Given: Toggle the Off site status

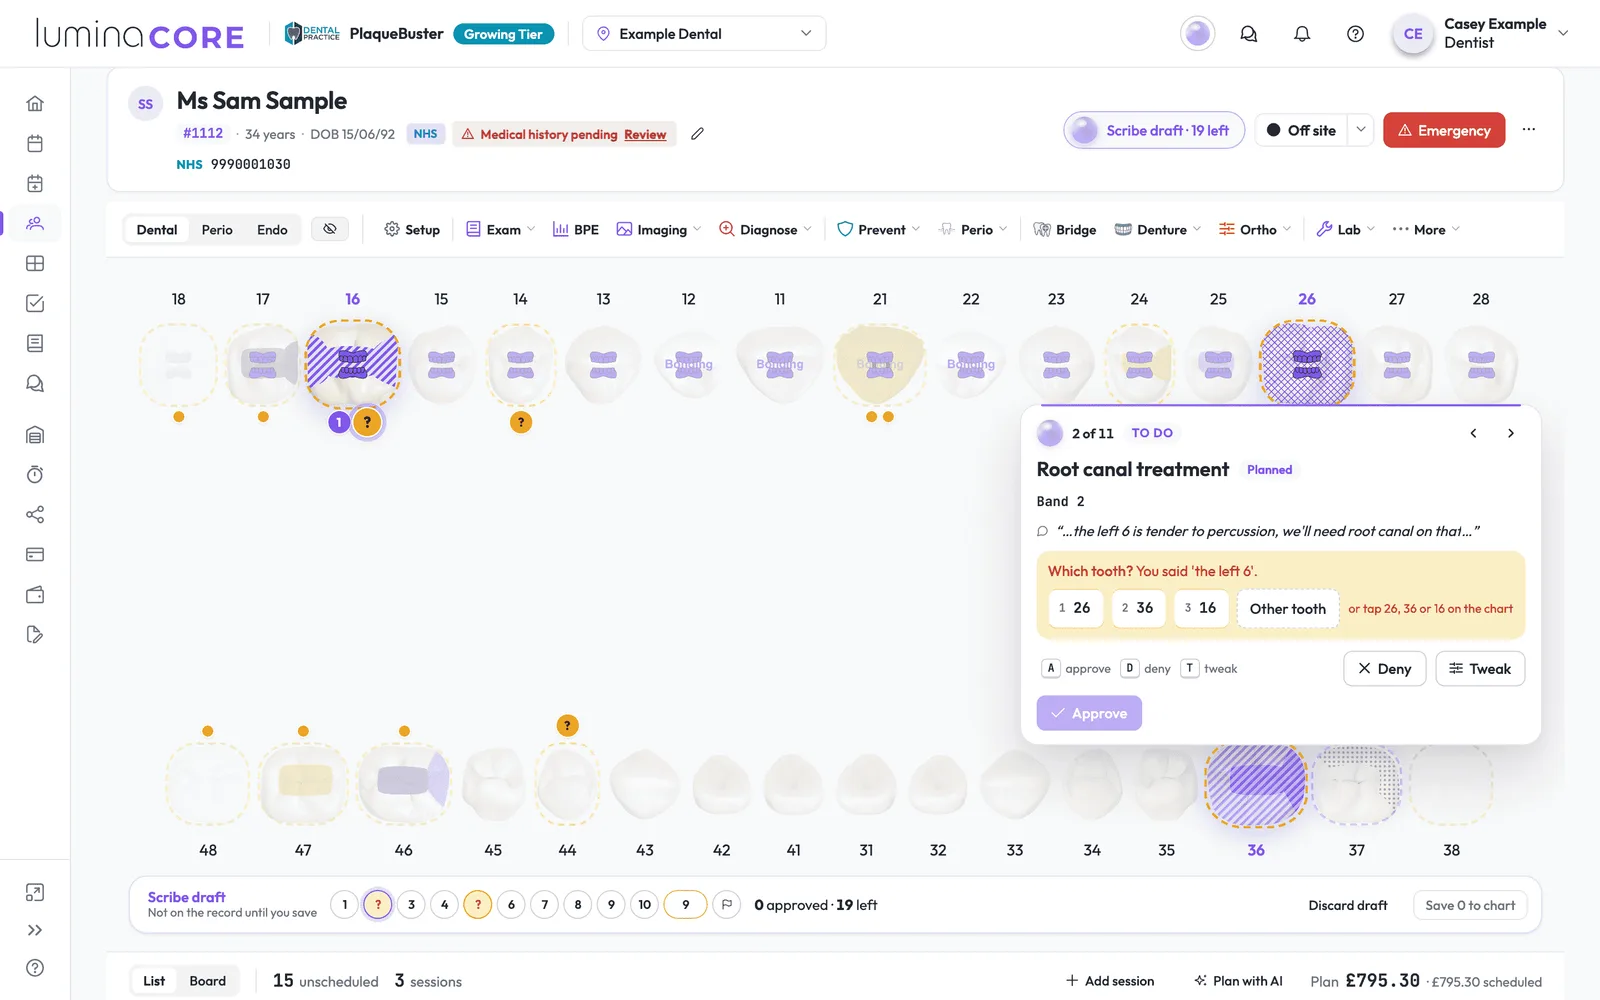Looking at the screenshot, I should (x=1301, y=130).
